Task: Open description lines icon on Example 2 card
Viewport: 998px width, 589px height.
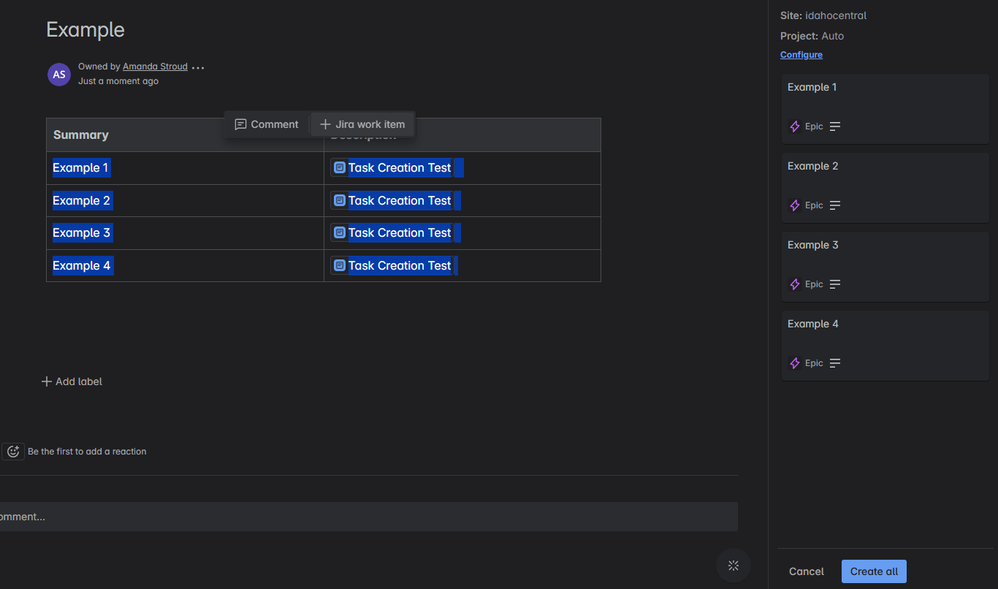Action: coord(835,205)
